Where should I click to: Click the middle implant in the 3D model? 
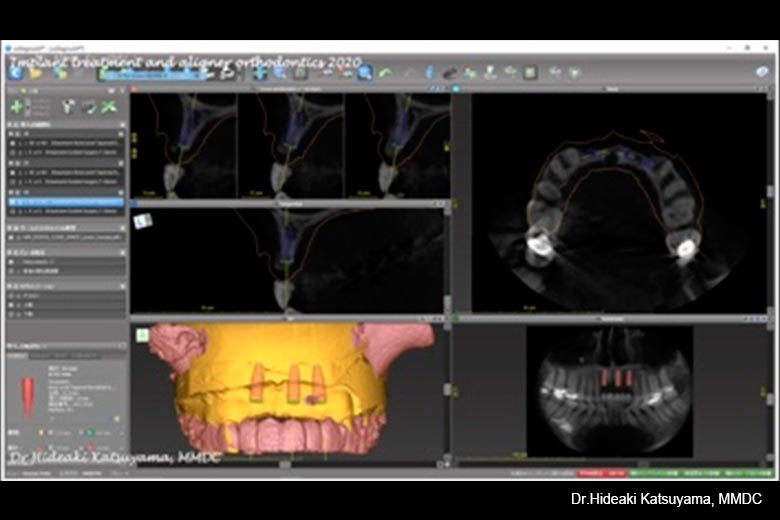click(293, 384)
